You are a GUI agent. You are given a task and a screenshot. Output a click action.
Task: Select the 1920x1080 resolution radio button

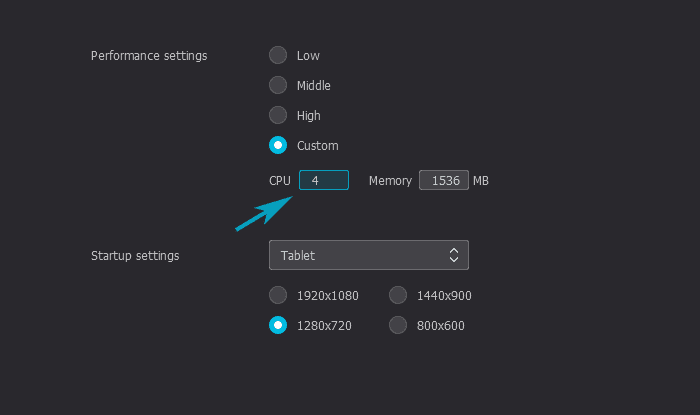tap(278, 295)
